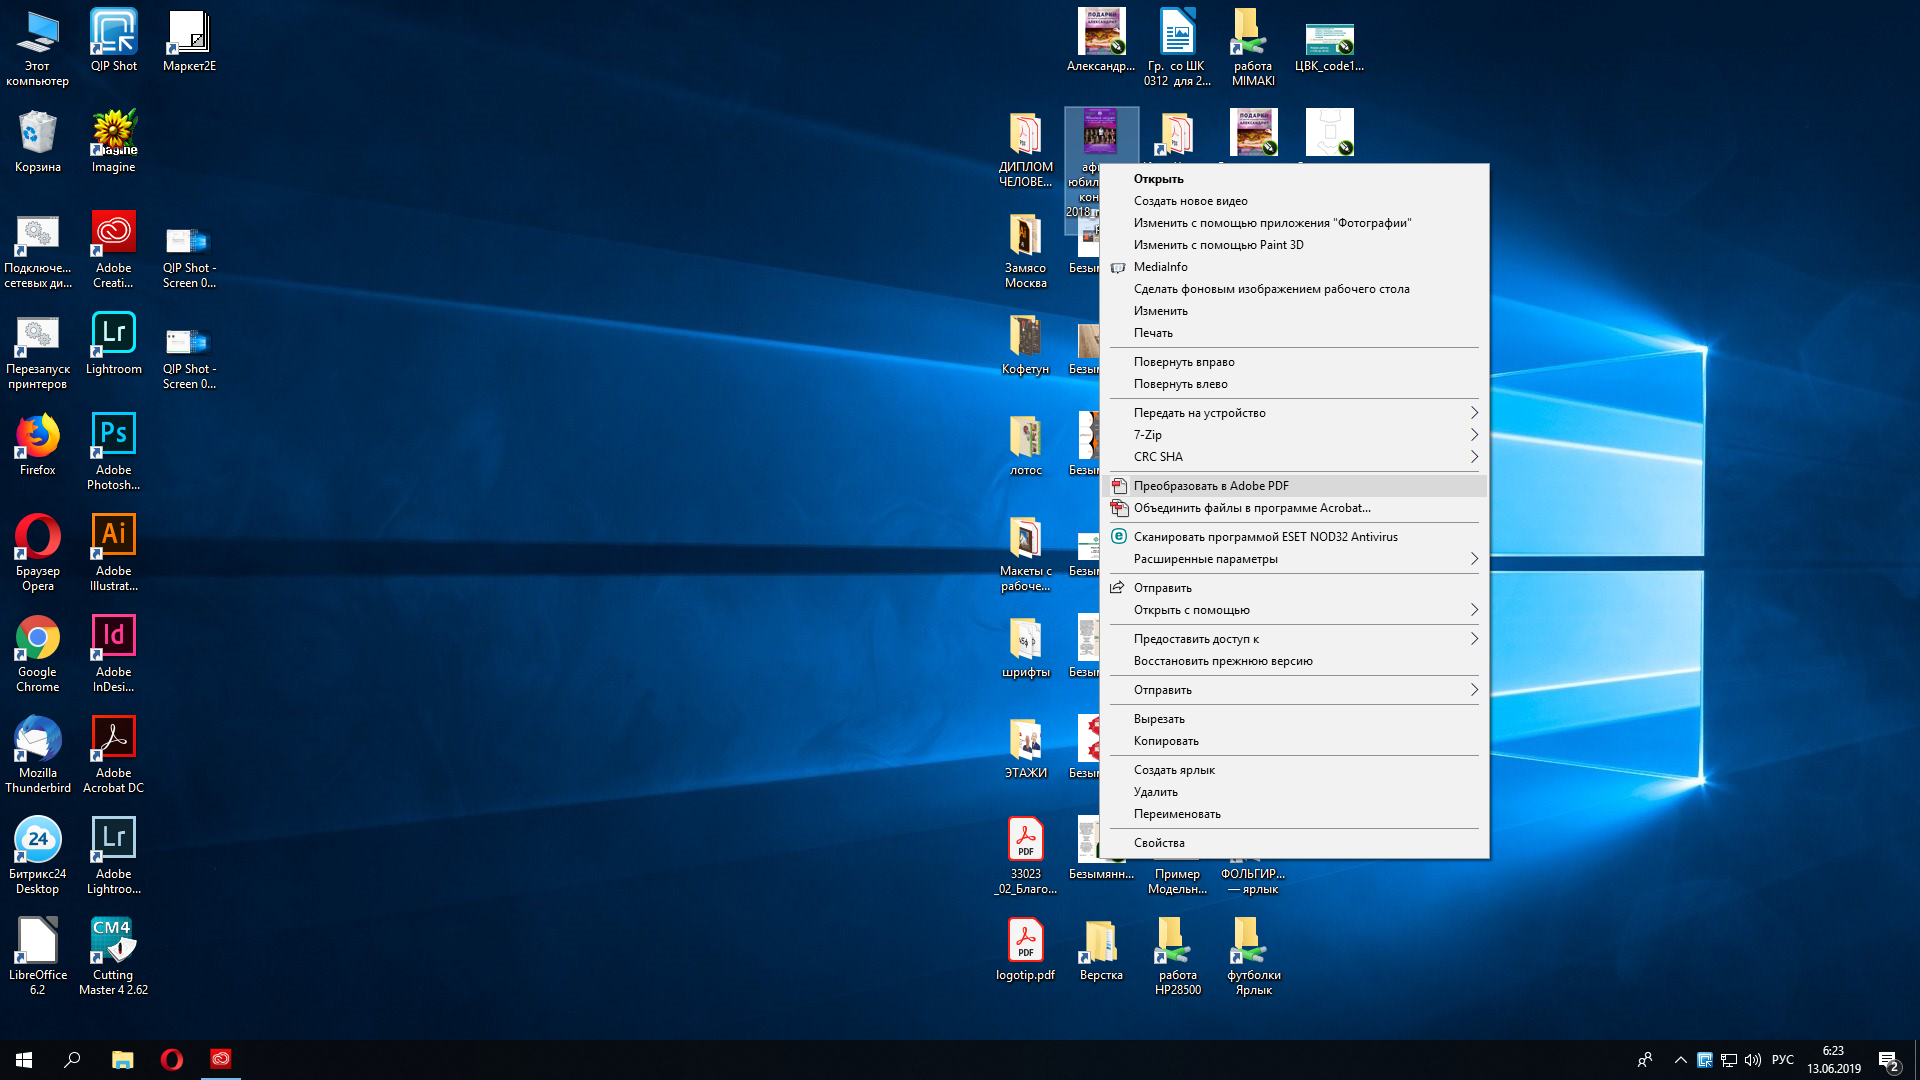This screenshot has height=1080, width=1920.
Task: Expand Предоставить доступ к submenu
Action: click(1294, 639)
